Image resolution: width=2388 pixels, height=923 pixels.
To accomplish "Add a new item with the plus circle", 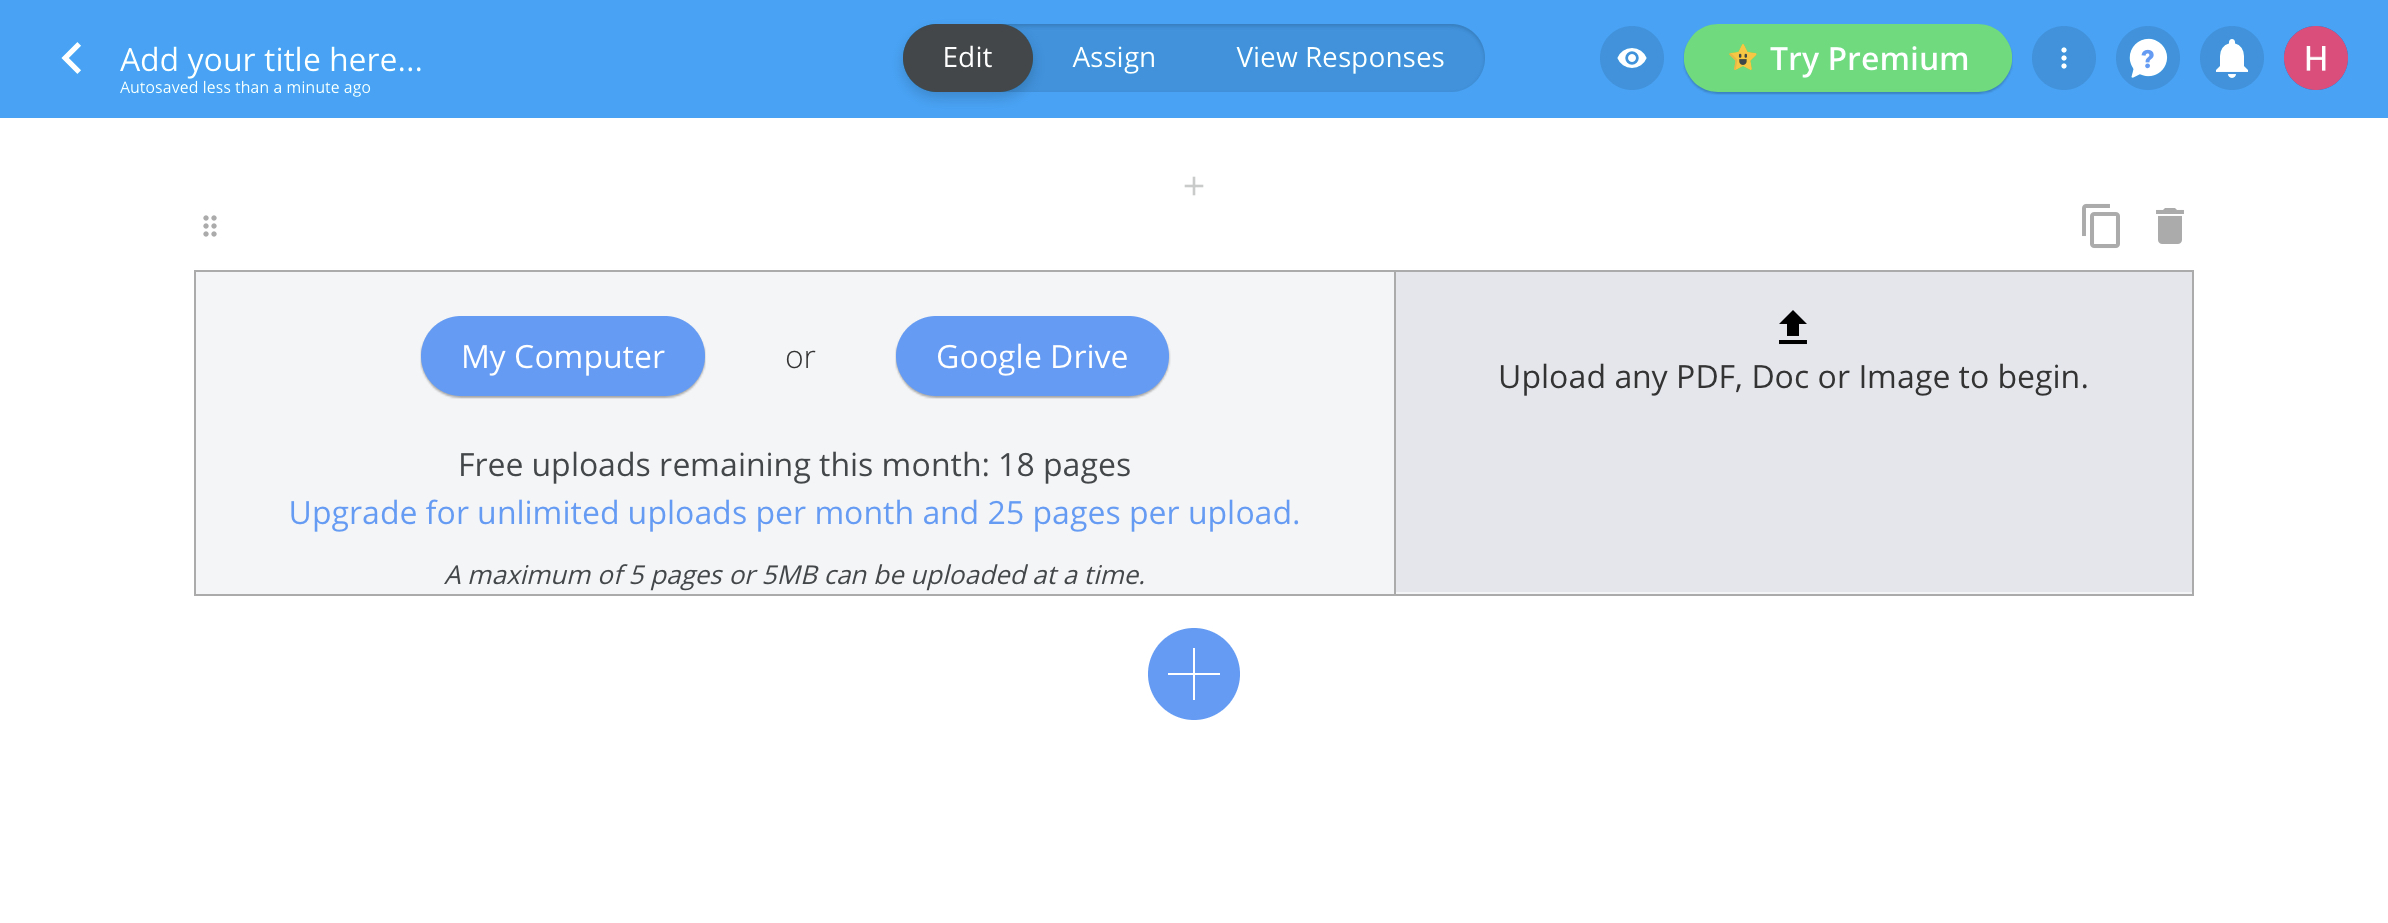I will 1192,674.
